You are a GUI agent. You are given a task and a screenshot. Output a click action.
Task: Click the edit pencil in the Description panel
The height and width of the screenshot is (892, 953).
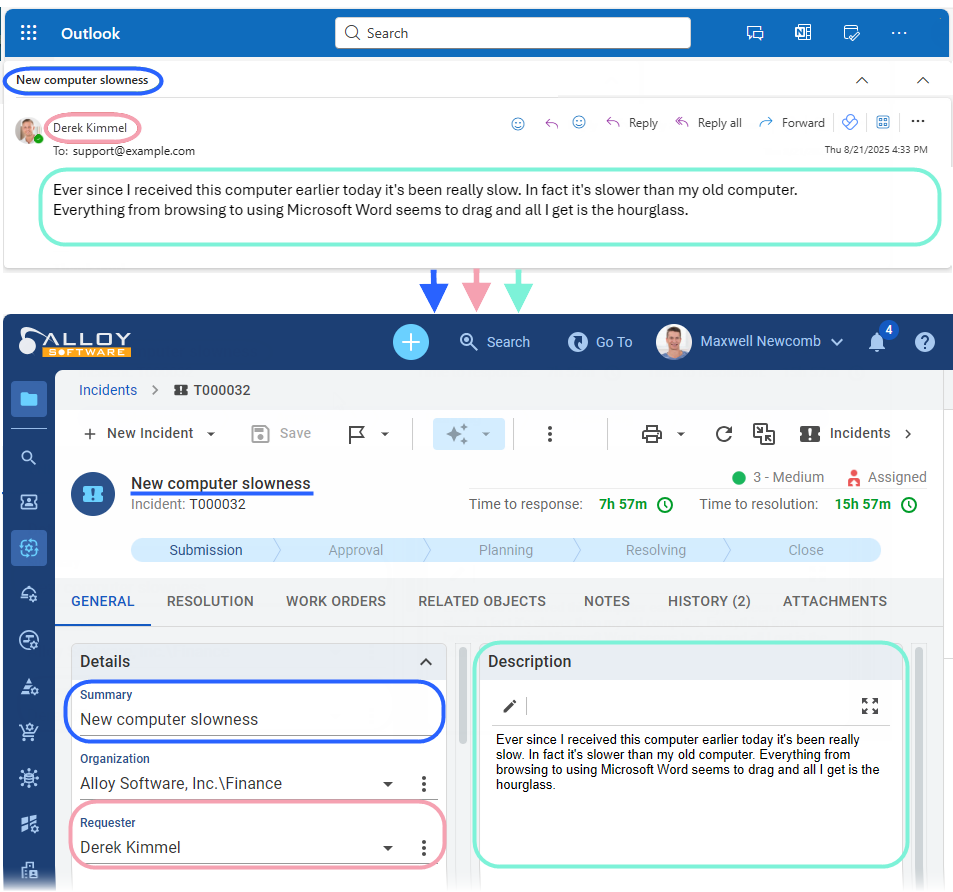pyautogui.click(x=508, y=706)
